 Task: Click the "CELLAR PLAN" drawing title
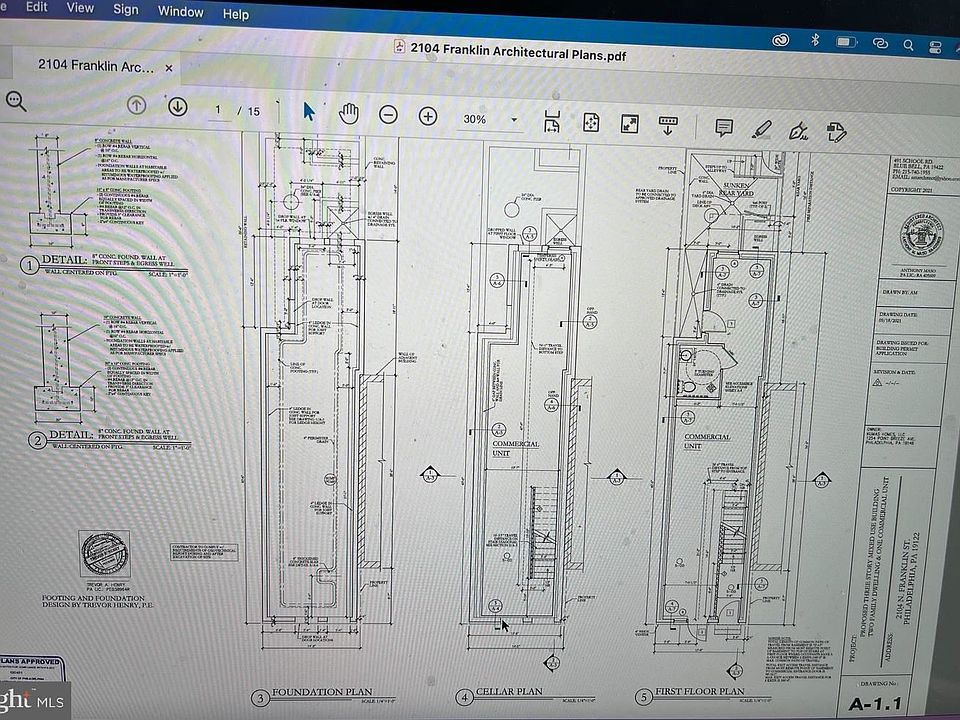(x=509, y=691)
